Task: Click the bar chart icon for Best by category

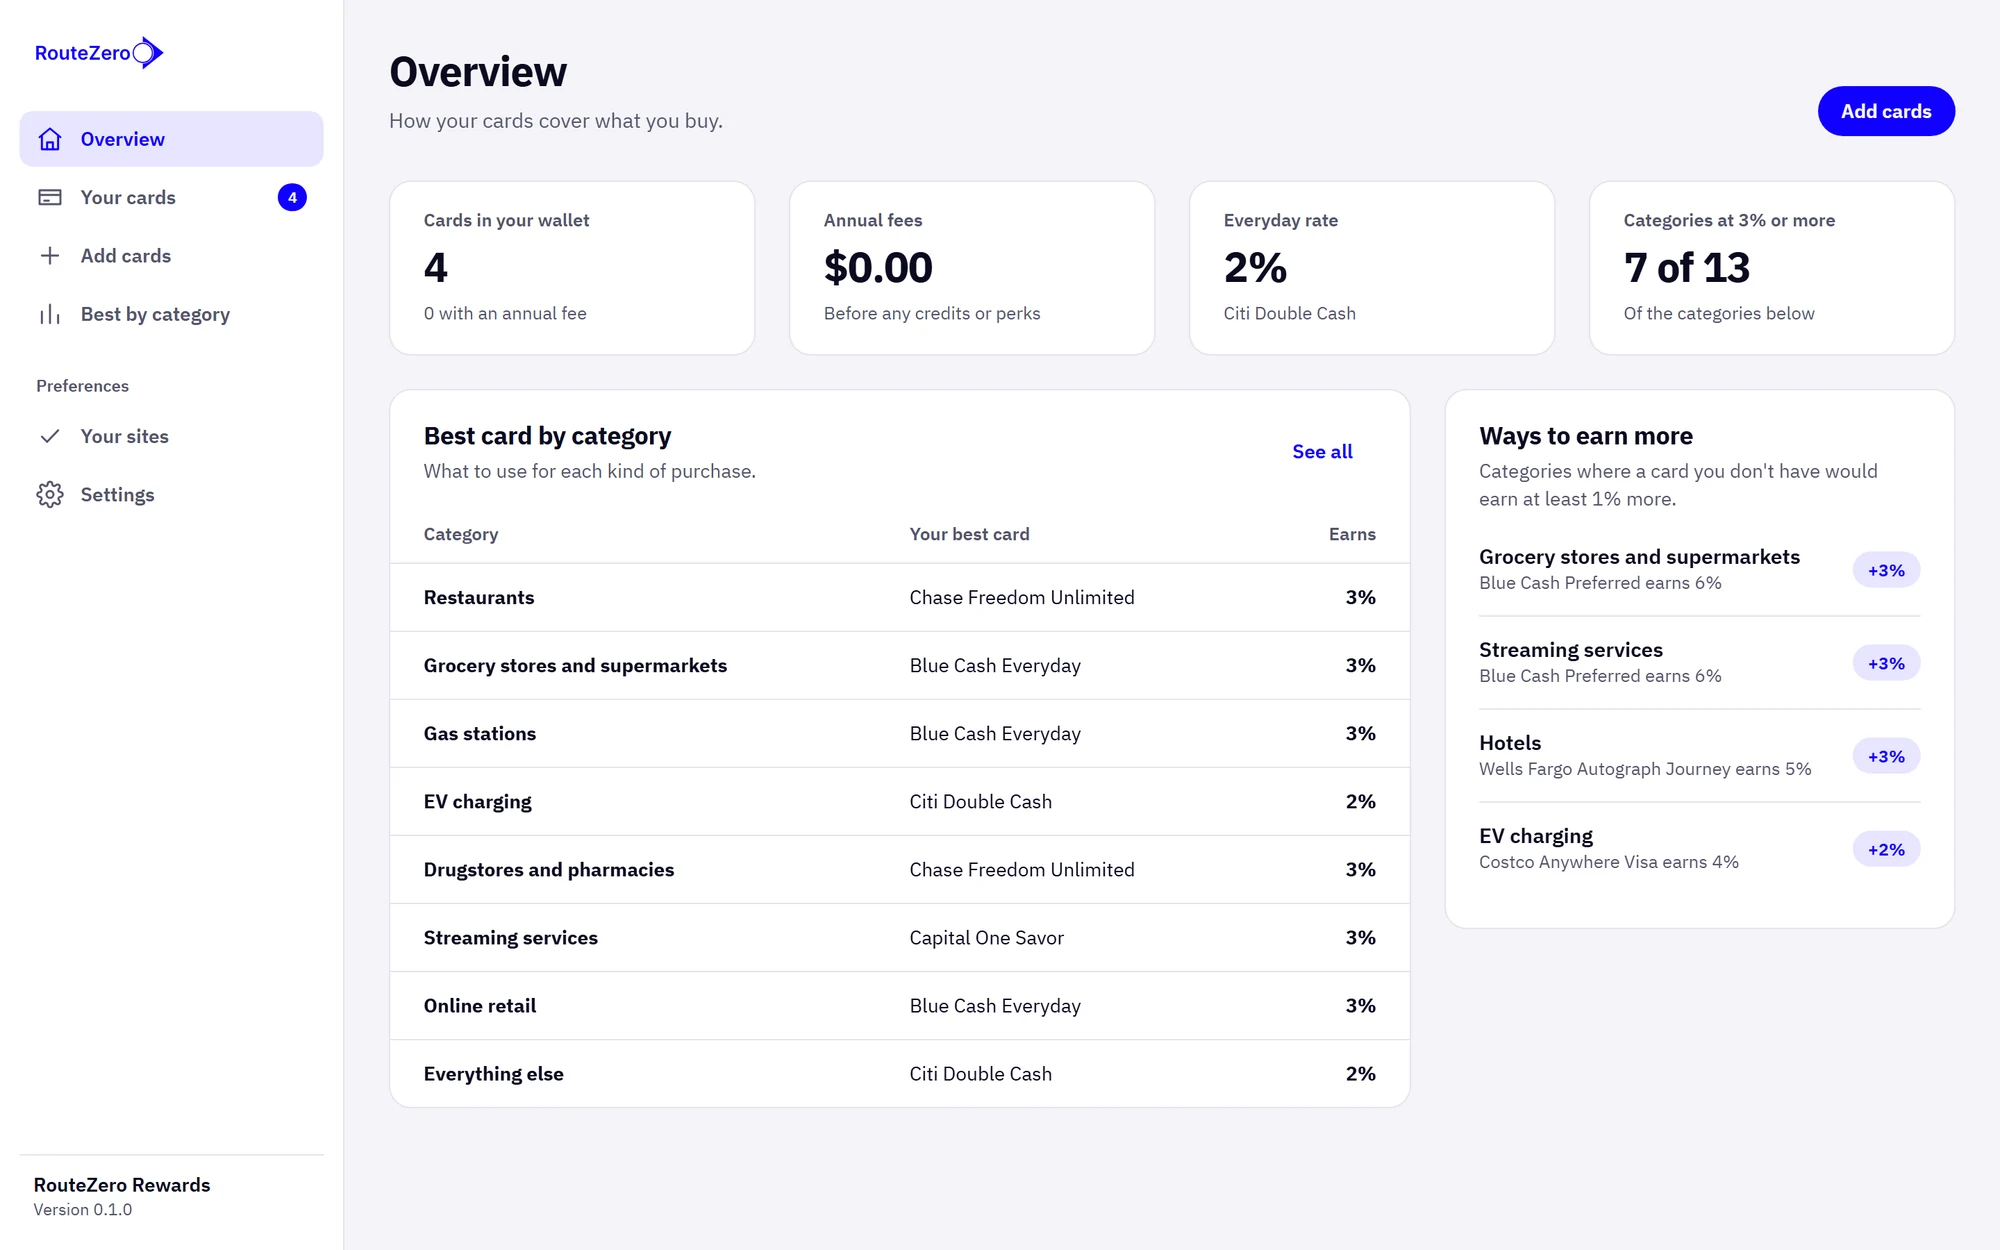Action: 50,314
